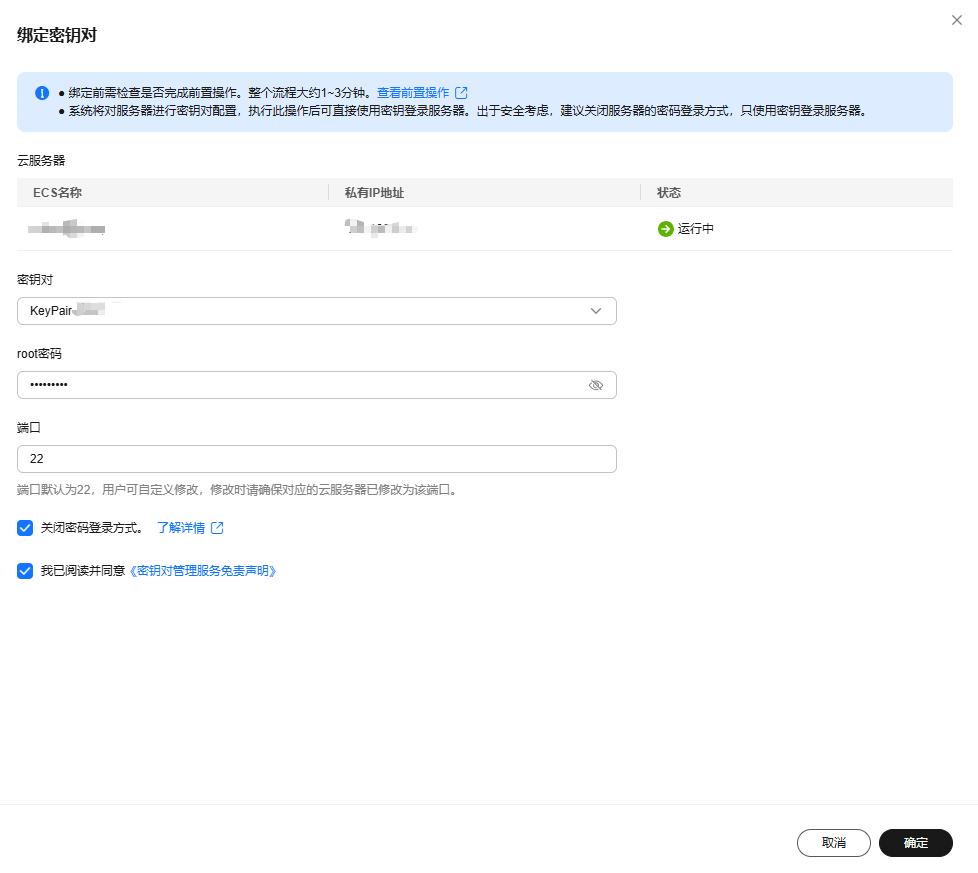Click the blue info icon in the notice banner
The width and height of the screenshot is (978, 873).
[x=42, y=93]
